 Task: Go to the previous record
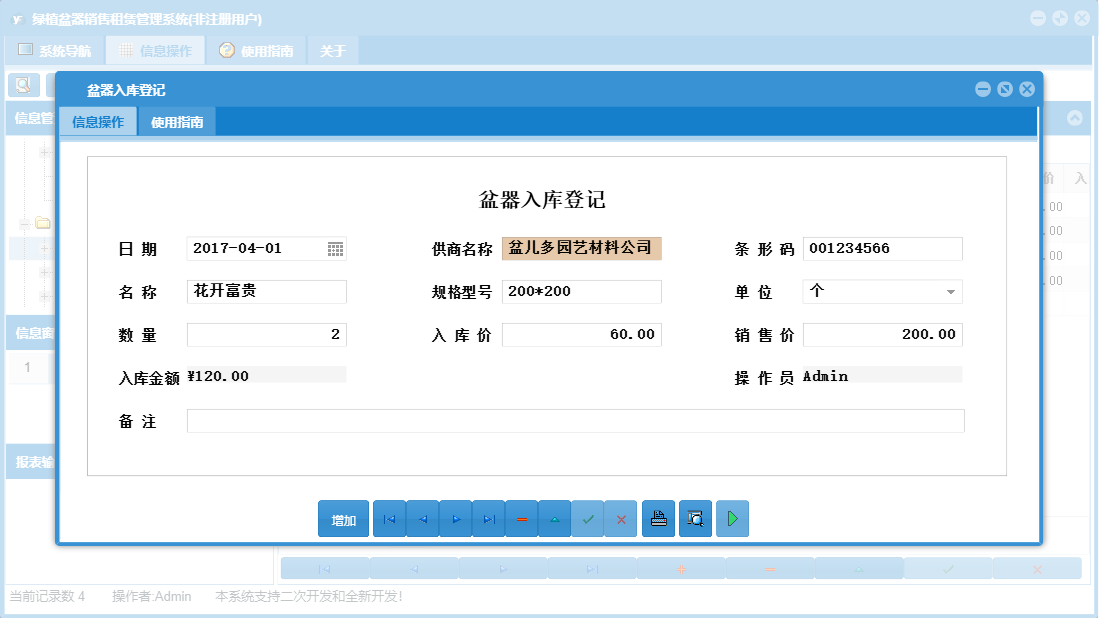[422, 518]
